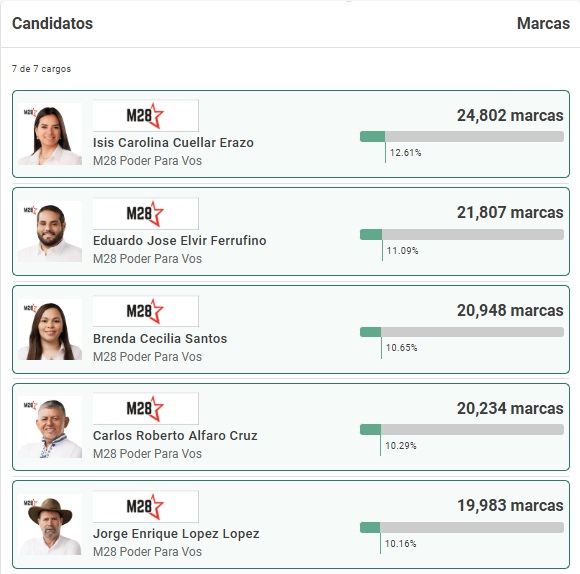Image resolution: width=580 pixels, height=574 pixels.
Task: Open candidate name Brenda Cecilia Santos
Action: coord(160,338)
